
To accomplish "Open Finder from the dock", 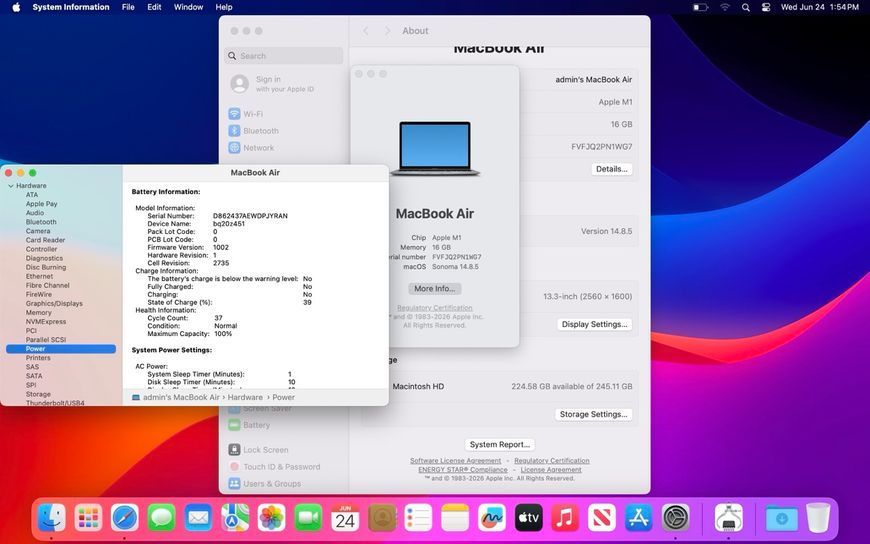I will 52,518.
